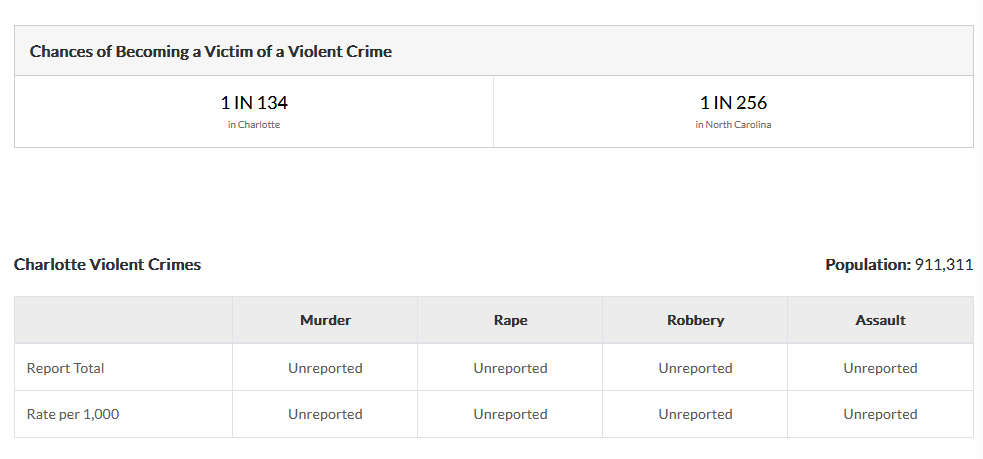Click the Robbery Rate per 1,000 cell
This screenshot has width=983, height=459.
click(695, 414)
